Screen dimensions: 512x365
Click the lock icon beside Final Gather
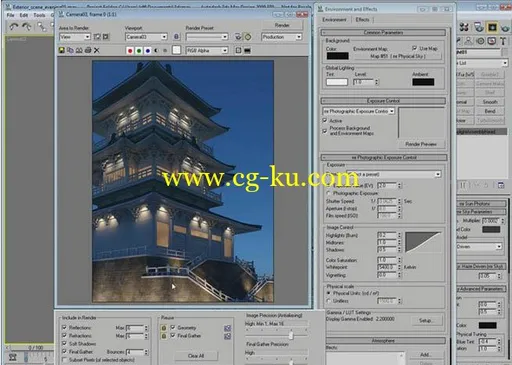tap(164, 336)
